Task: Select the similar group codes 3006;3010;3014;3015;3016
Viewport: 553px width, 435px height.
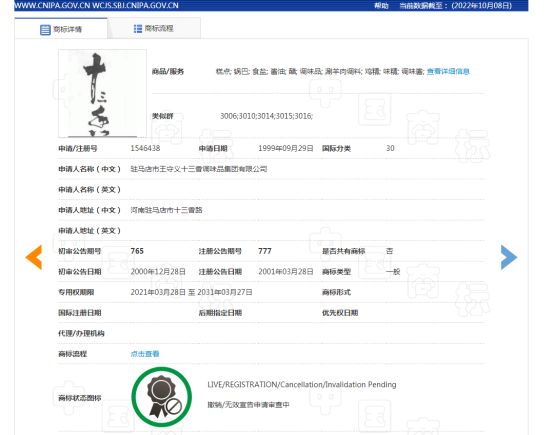Action: [267, 116]
